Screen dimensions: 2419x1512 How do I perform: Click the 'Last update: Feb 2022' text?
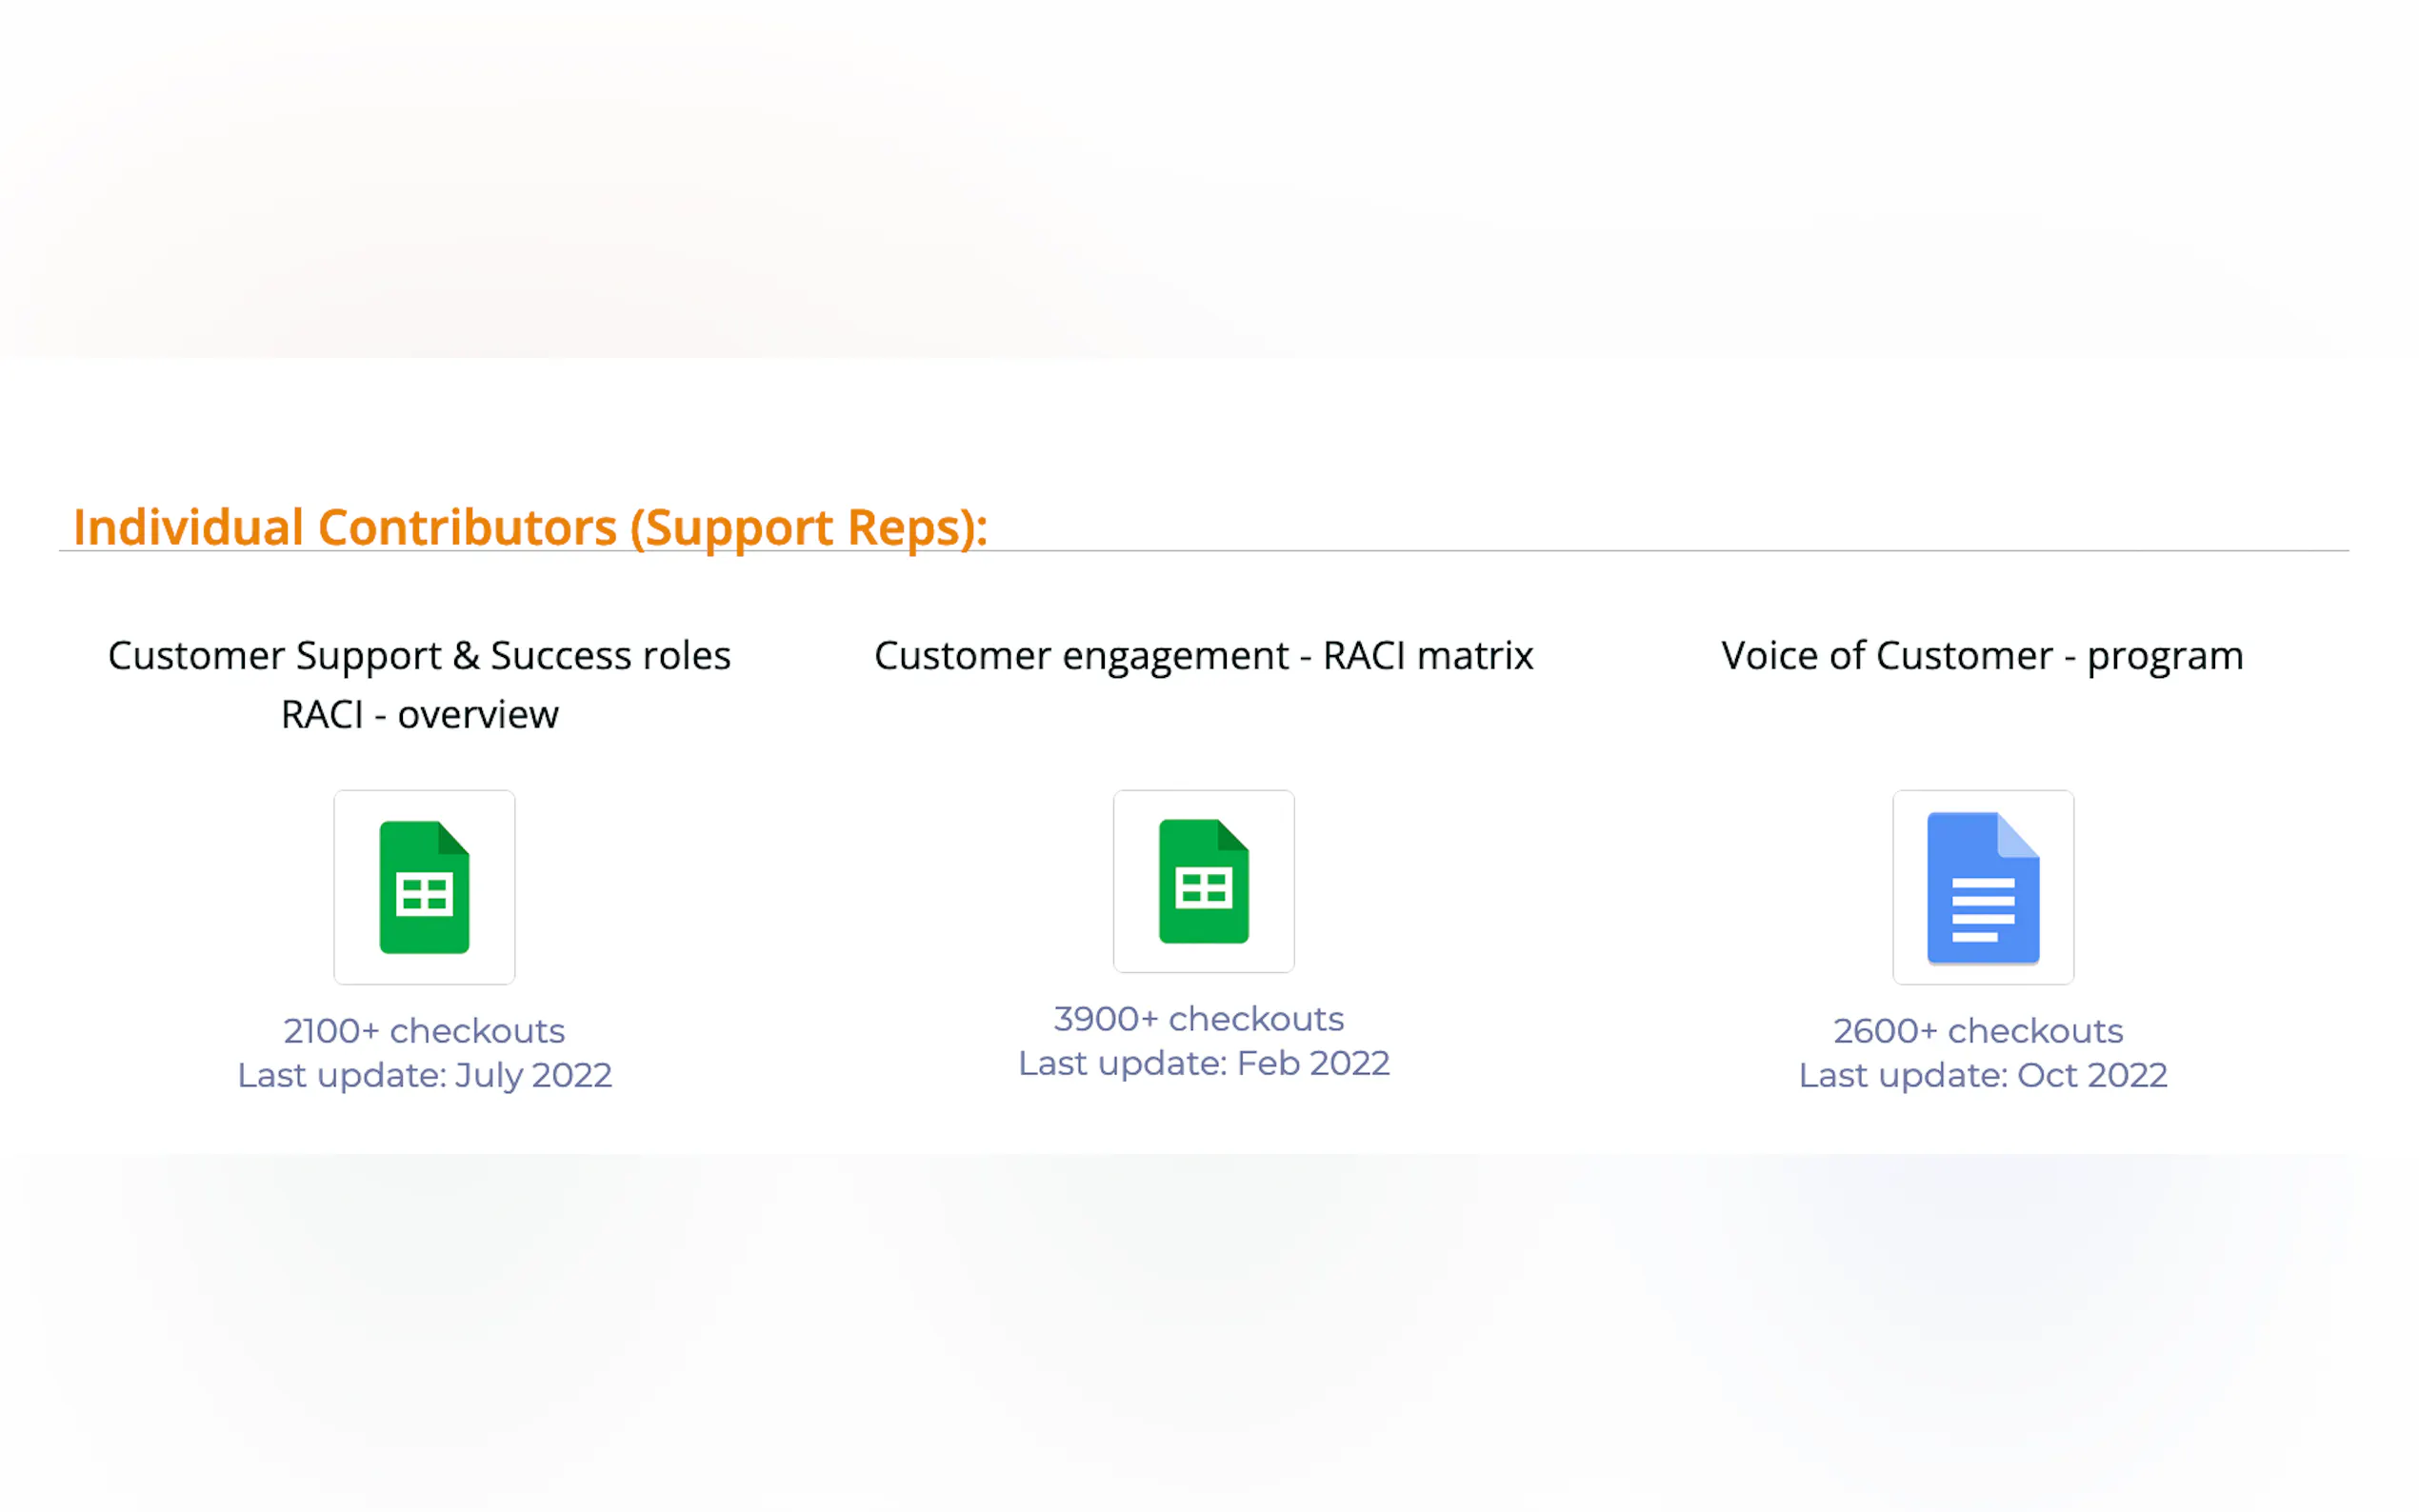click(1203, 1063)
